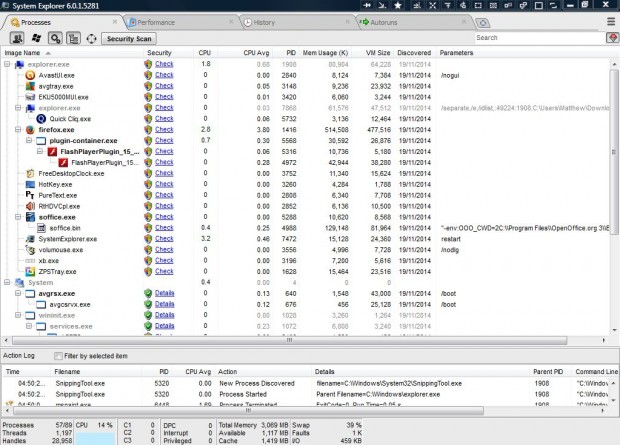Click the process list horizontal scrollbar

pos(289,340)
